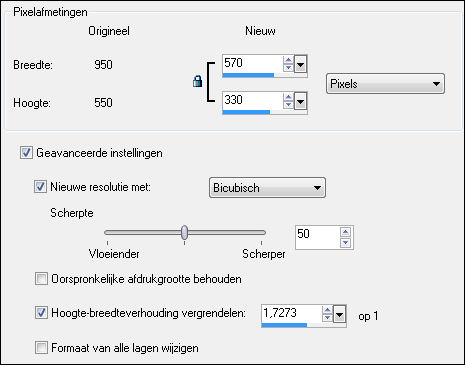Uncheck Geavanceerde instellingen checkbox
465x365 pixels.
[26, 153]
